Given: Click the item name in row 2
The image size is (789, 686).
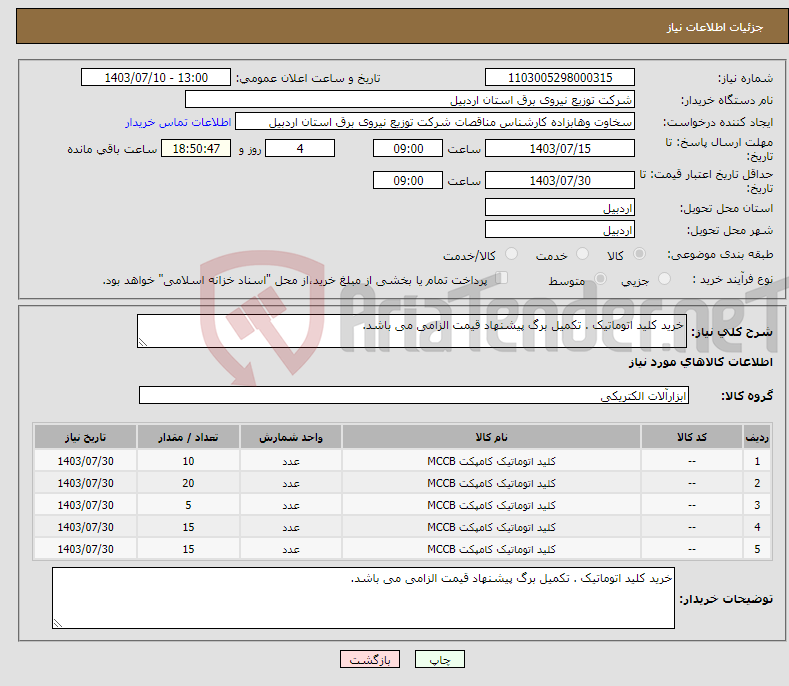Looking at the screenshot, I should click(x=491, y=483).
